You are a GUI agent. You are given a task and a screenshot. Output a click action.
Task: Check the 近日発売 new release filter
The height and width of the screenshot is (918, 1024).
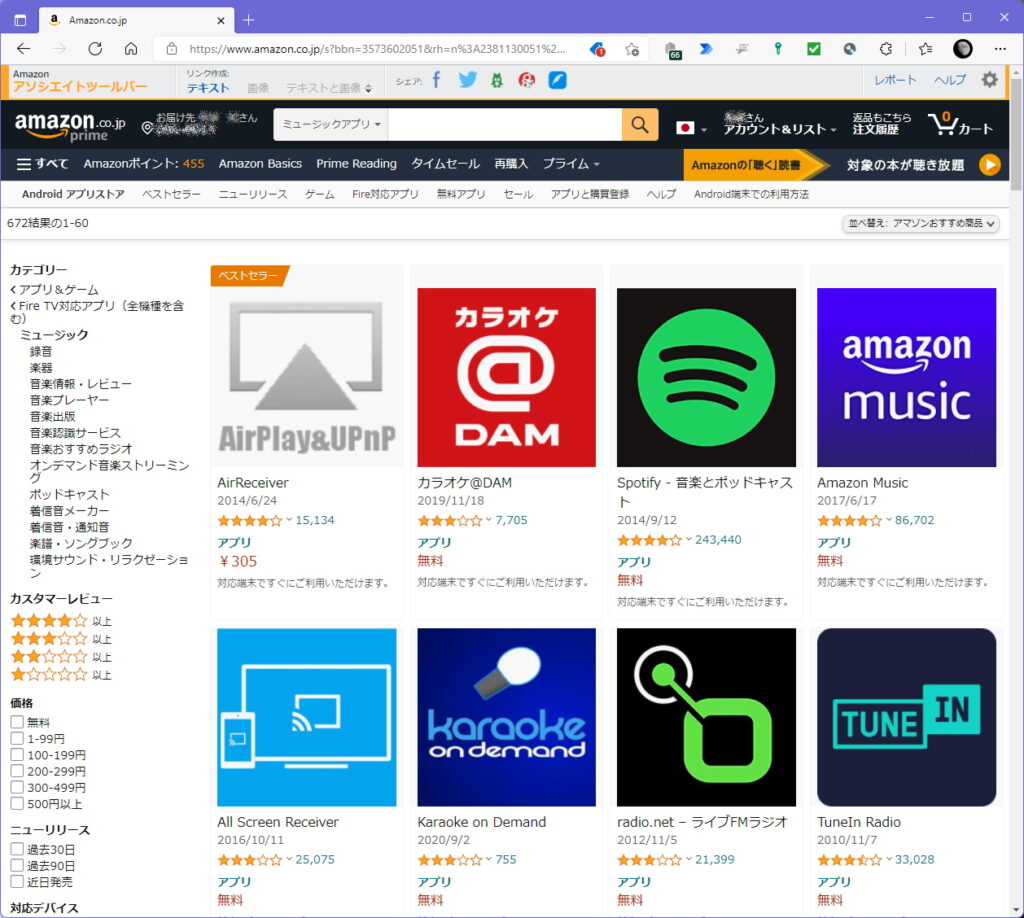click(17, 882)
